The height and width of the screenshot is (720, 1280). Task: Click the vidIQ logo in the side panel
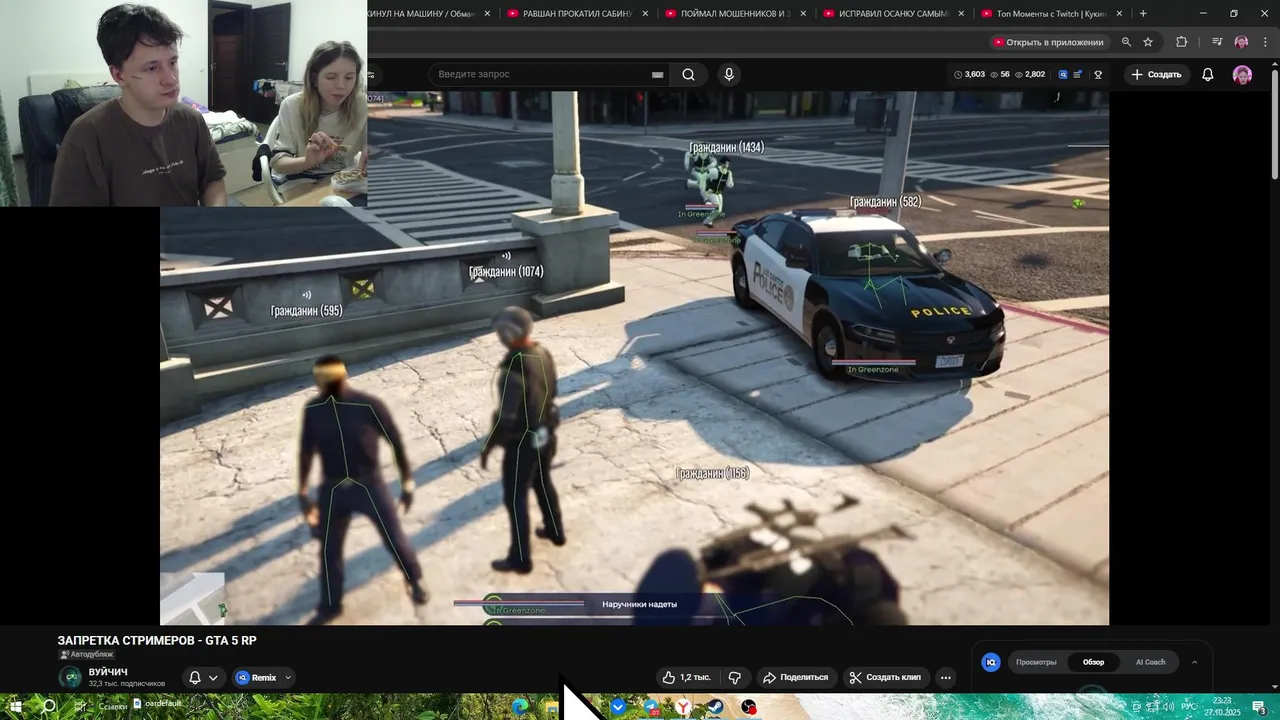pyautogui.click(x=991, y=662)
